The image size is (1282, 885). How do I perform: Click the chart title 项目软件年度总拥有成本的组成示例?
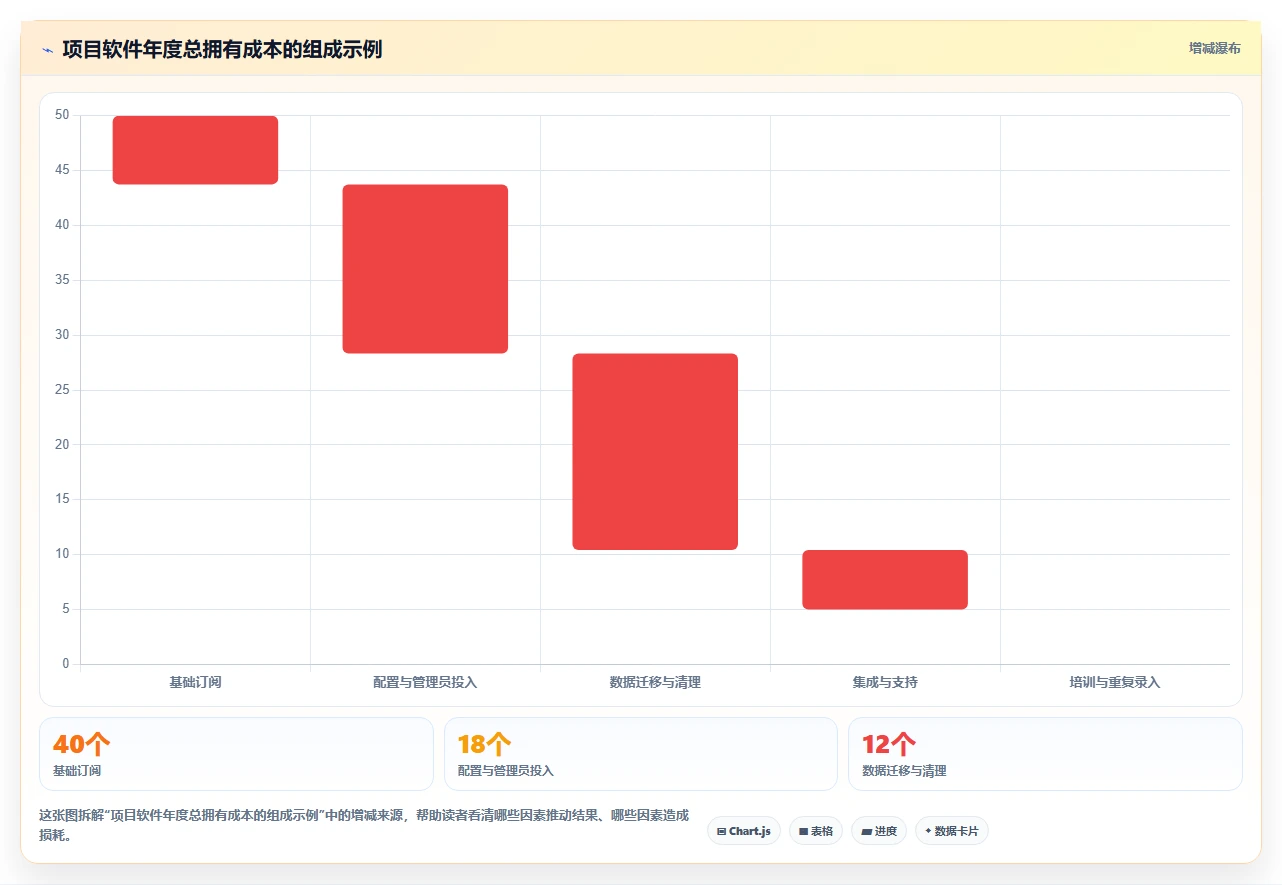click(222, 49)
